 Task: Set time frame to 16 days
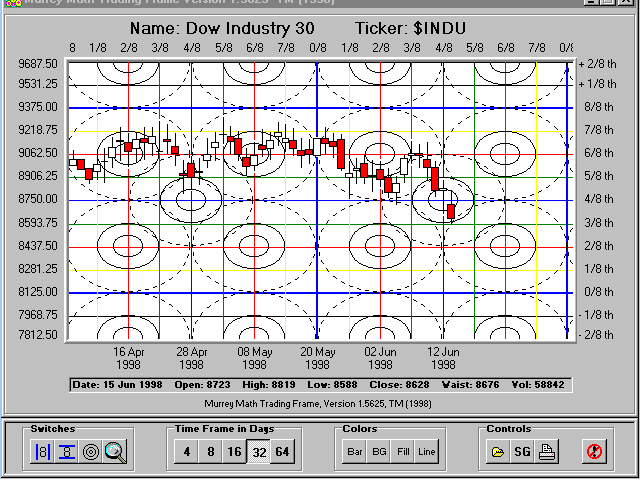click(234, 452)
